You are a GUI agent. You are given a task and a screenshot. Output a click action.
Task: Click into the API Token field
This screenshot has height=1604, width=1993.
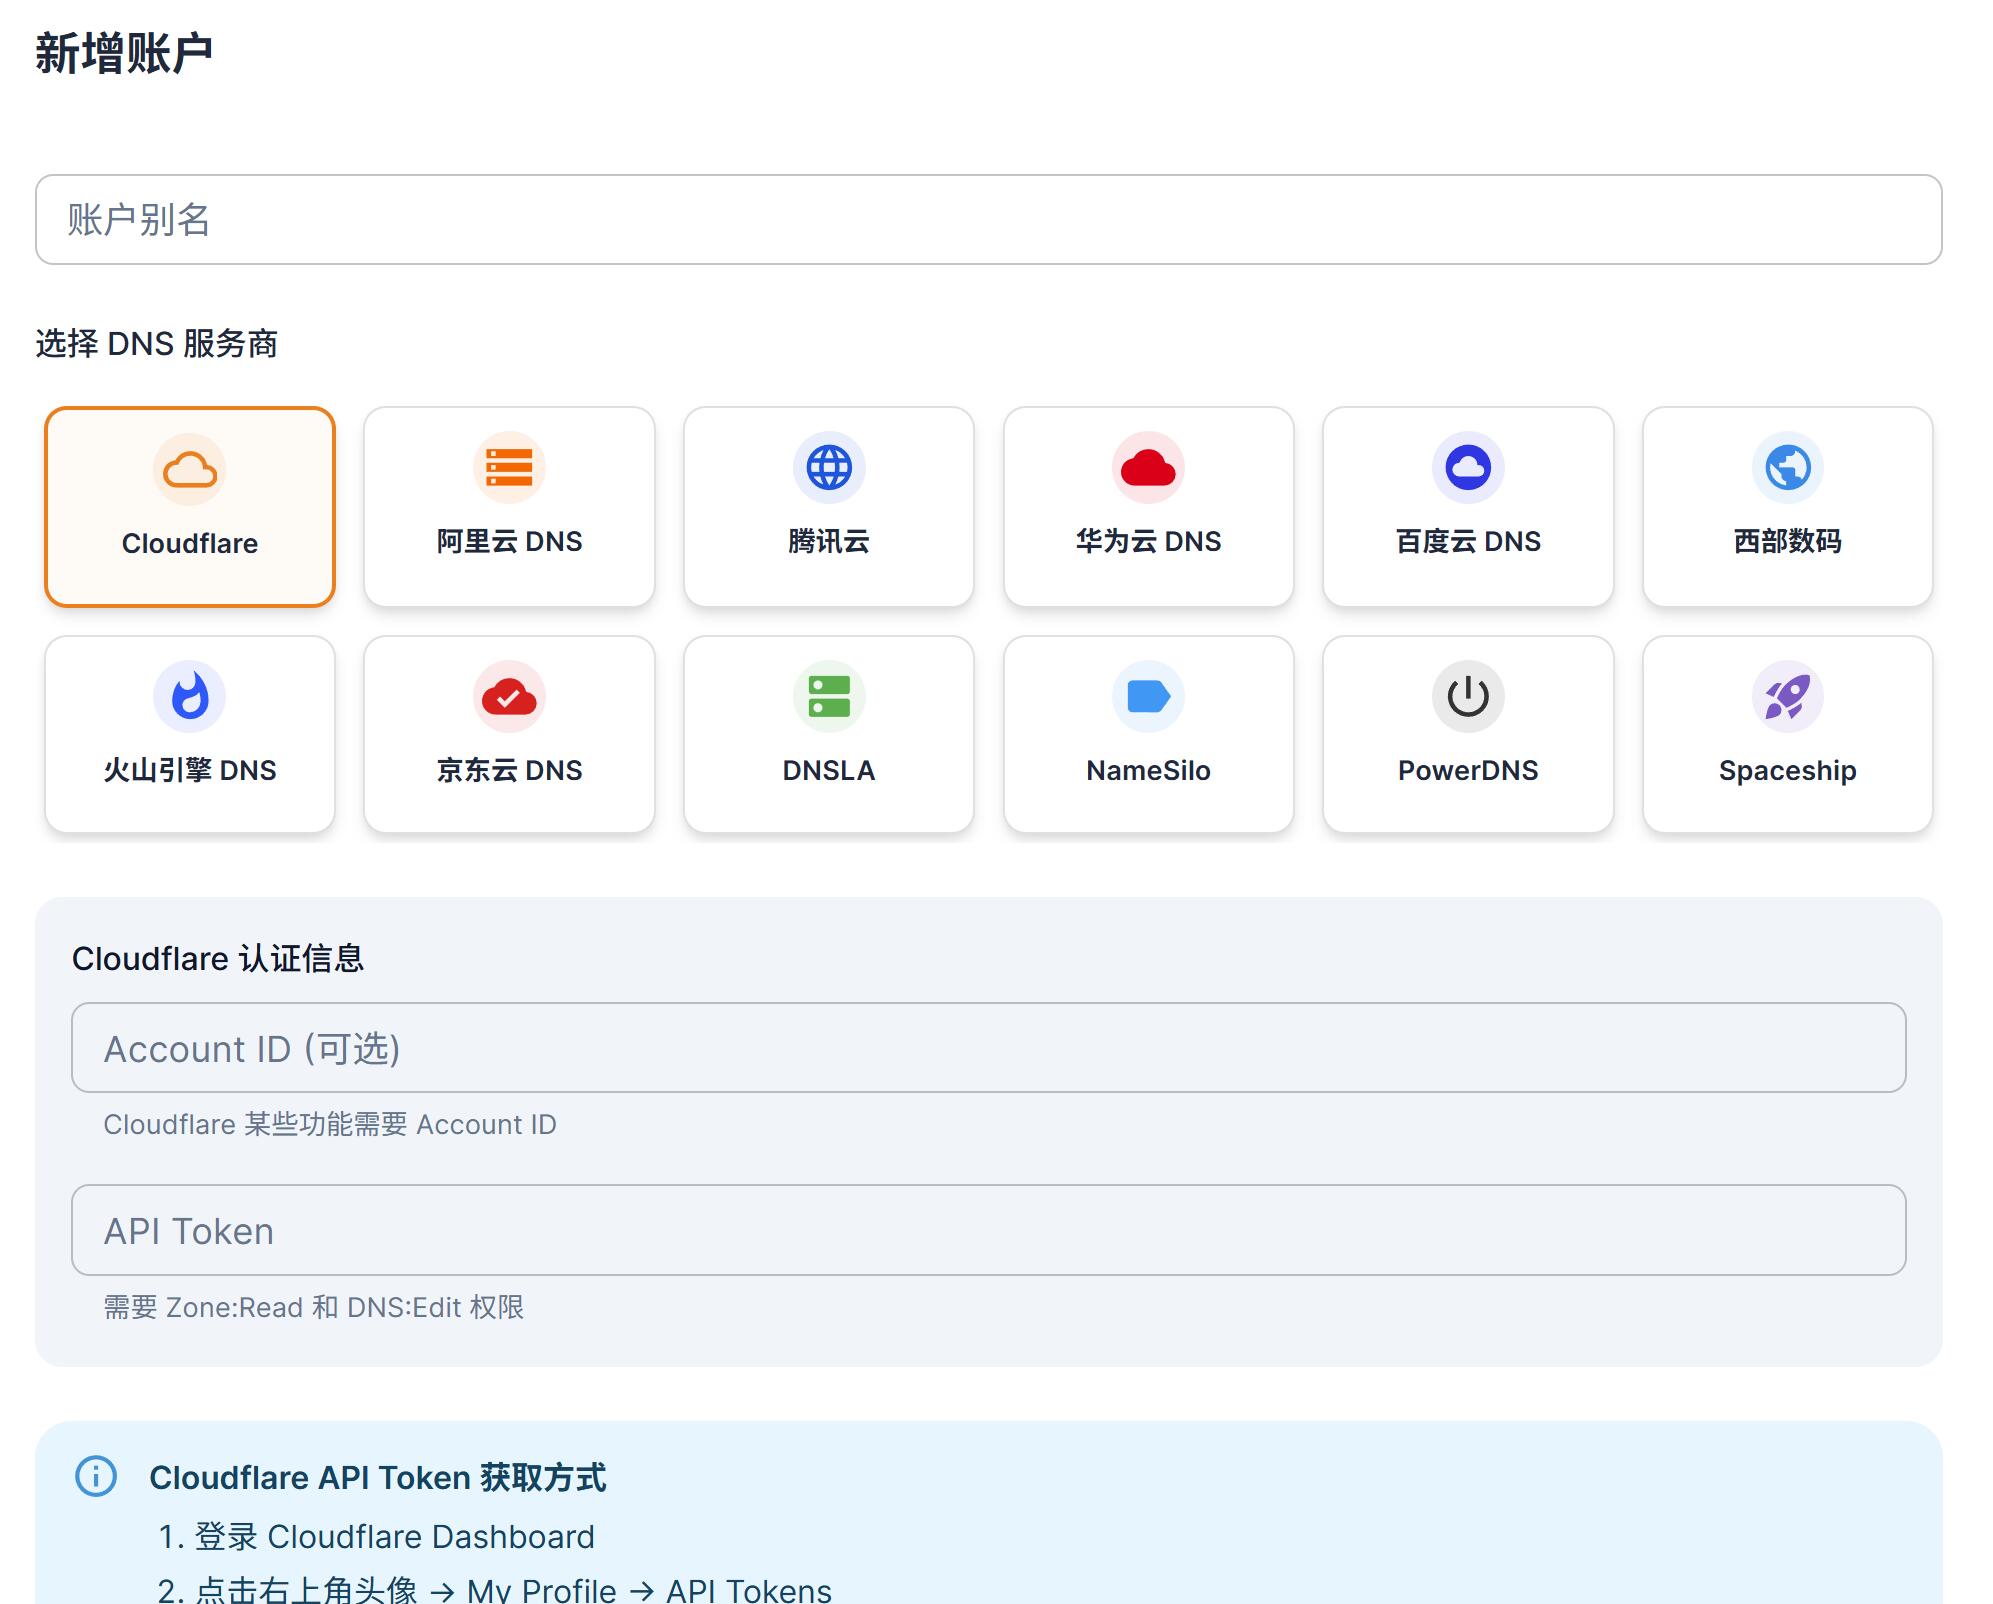pyautogui.click(x=989, y=1230)
